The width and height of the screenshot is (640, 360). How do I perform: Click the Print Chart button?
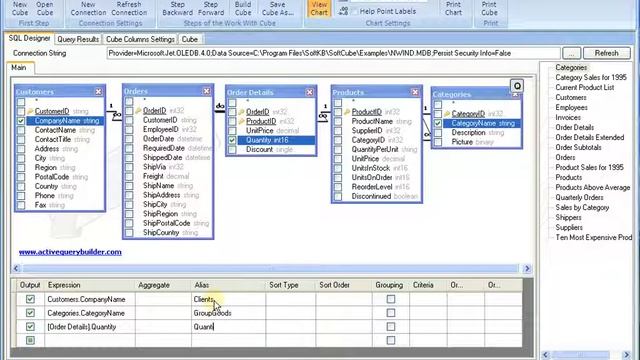pyautogui.click(x=453, y=9)
